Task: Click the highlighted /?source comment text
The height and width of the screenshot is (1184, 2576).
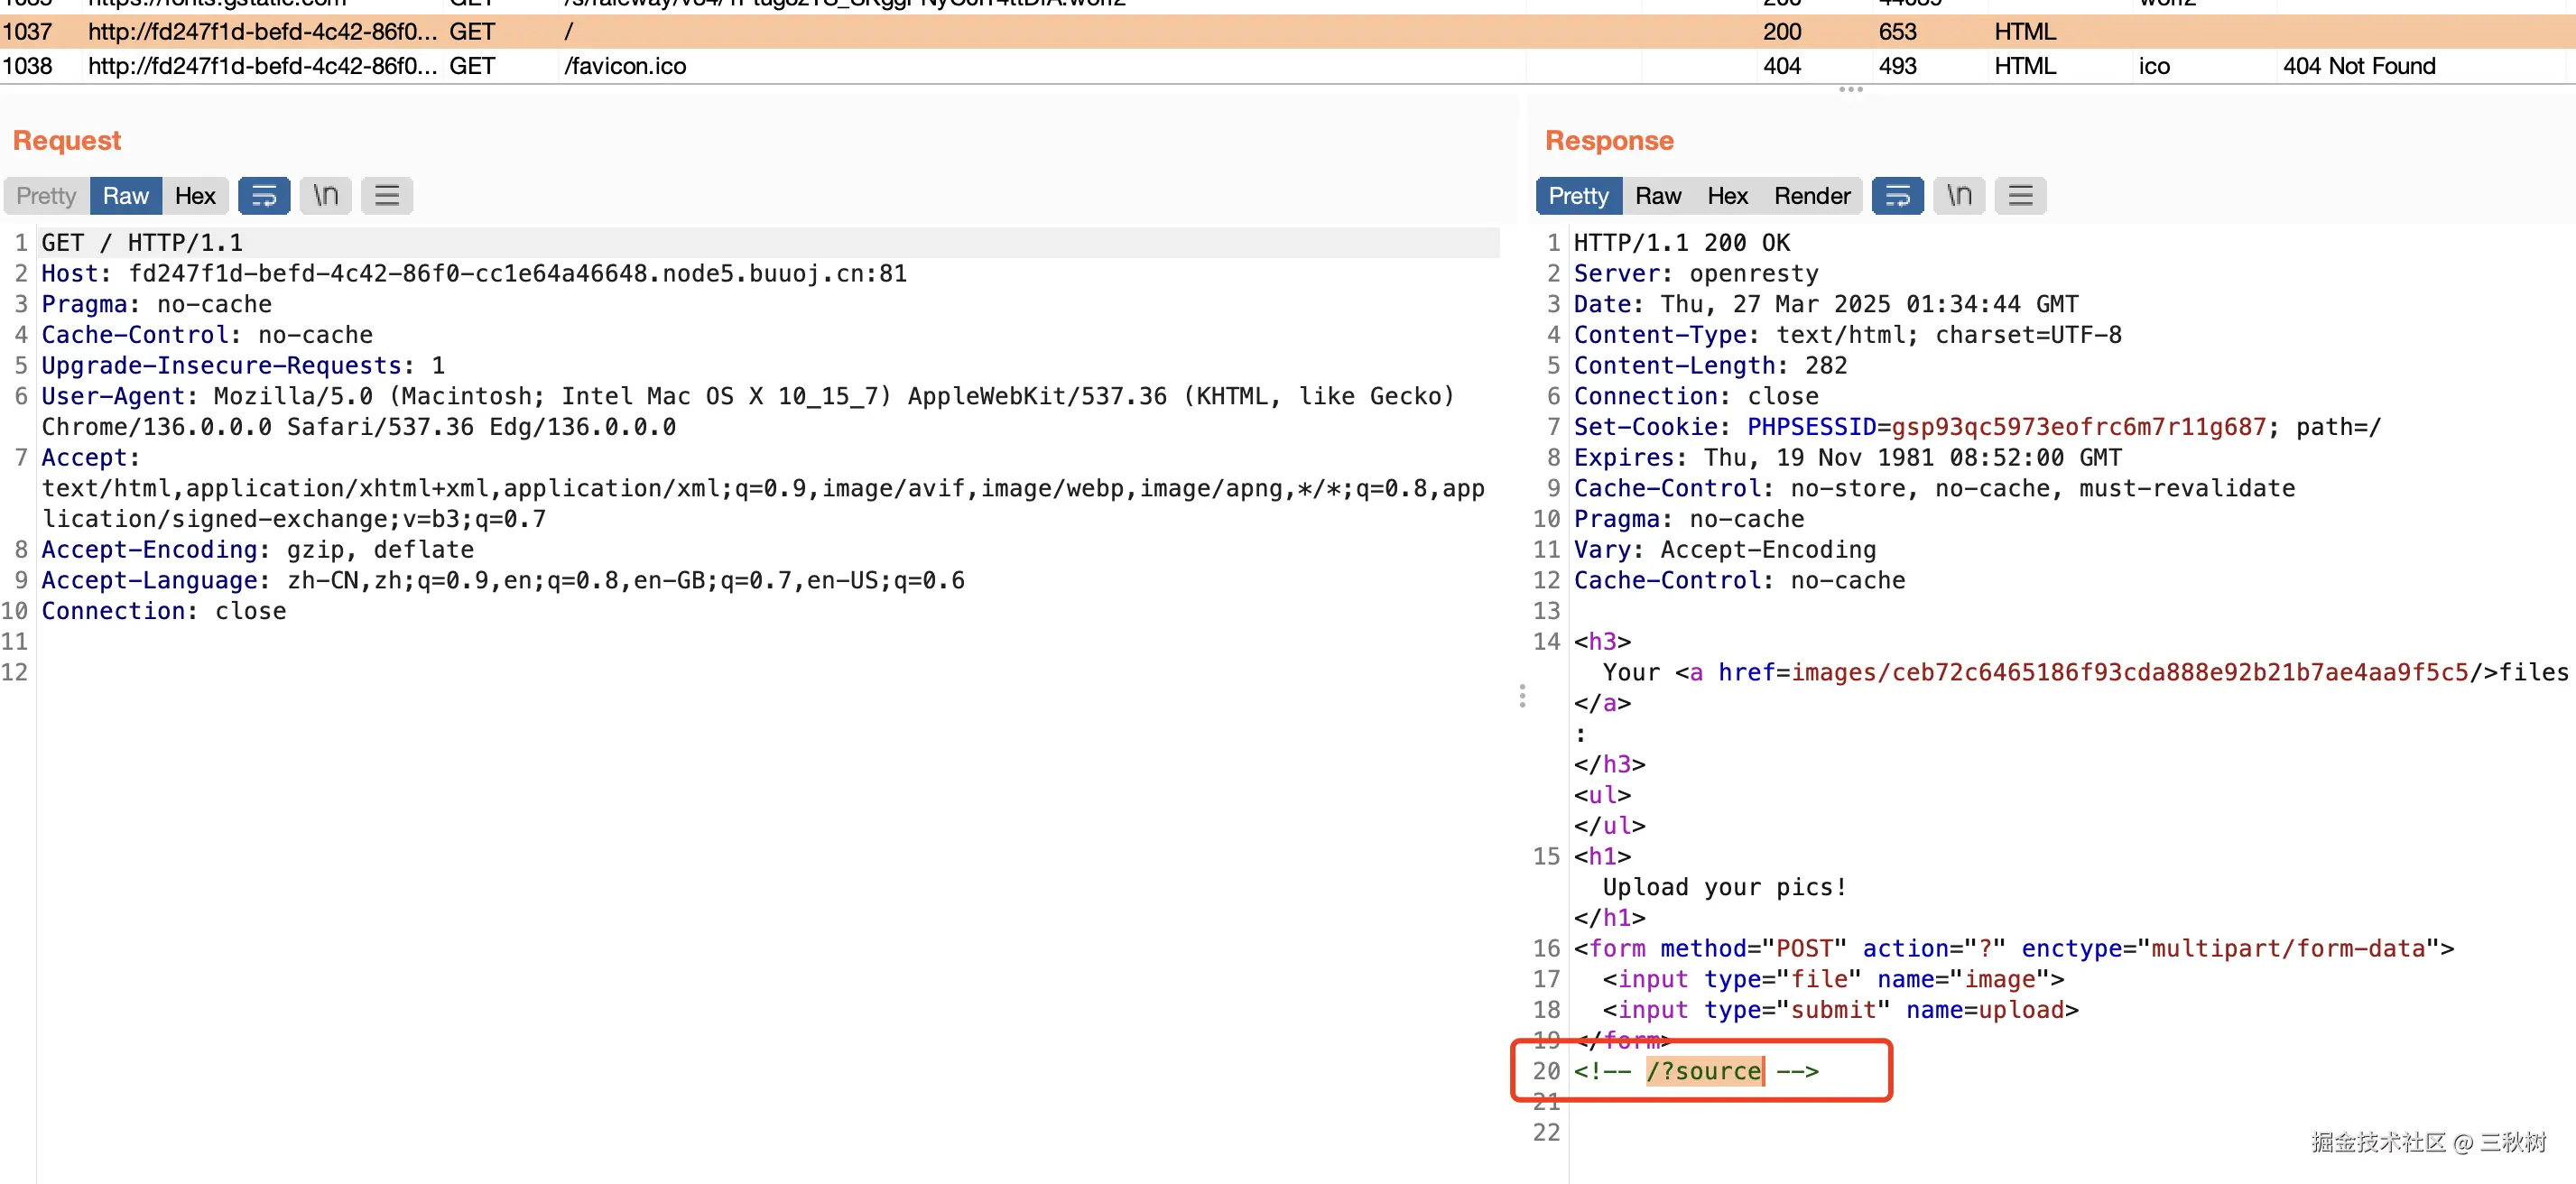Action: 1704,1071
